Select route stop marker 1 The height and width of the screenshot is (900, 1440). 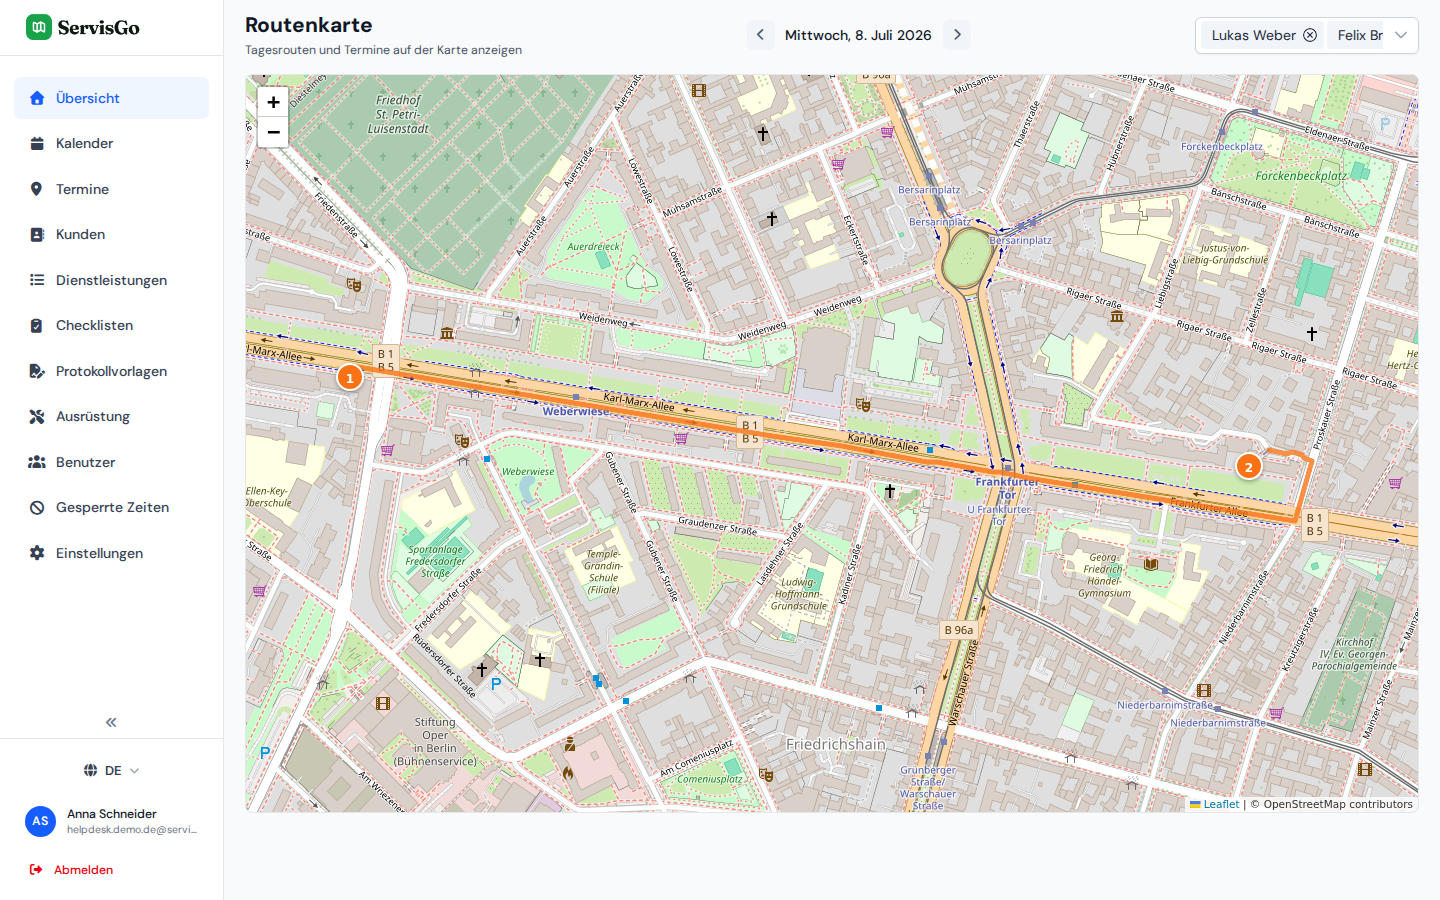click(x=349, y=377)
